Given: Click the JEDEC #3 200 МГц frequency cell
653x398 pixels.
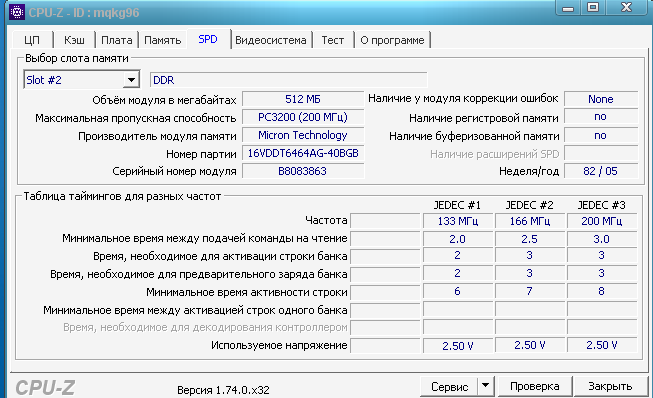Looking at the screenshot, I should pos(602,221).
